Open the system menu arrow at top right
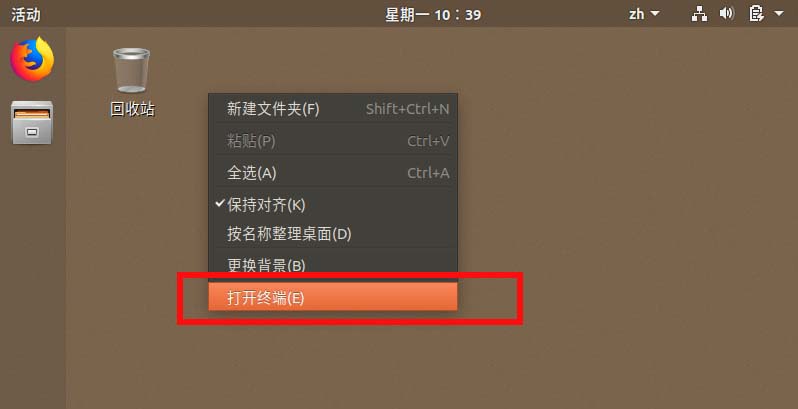 point(779,14)
